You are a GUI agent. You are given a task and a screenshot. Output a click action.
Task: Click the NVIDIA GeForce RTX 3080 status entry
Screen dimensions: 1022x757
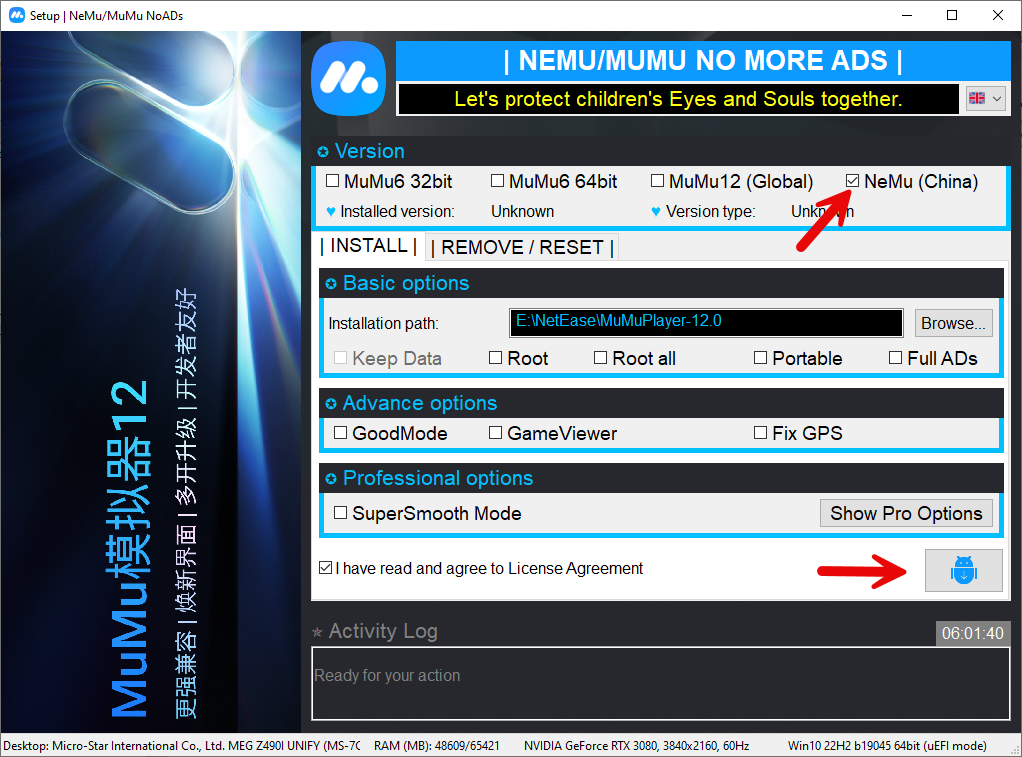pos(636,745)
